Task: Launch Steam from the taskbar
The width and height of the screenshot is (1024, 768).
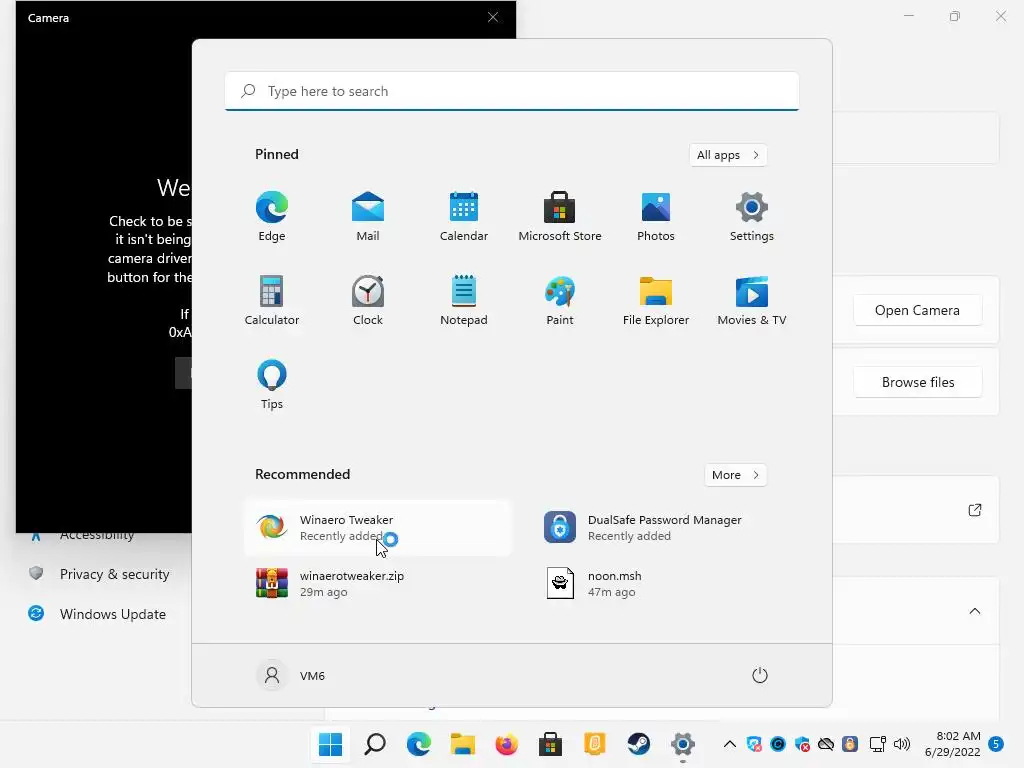Action: coord(639,744)
